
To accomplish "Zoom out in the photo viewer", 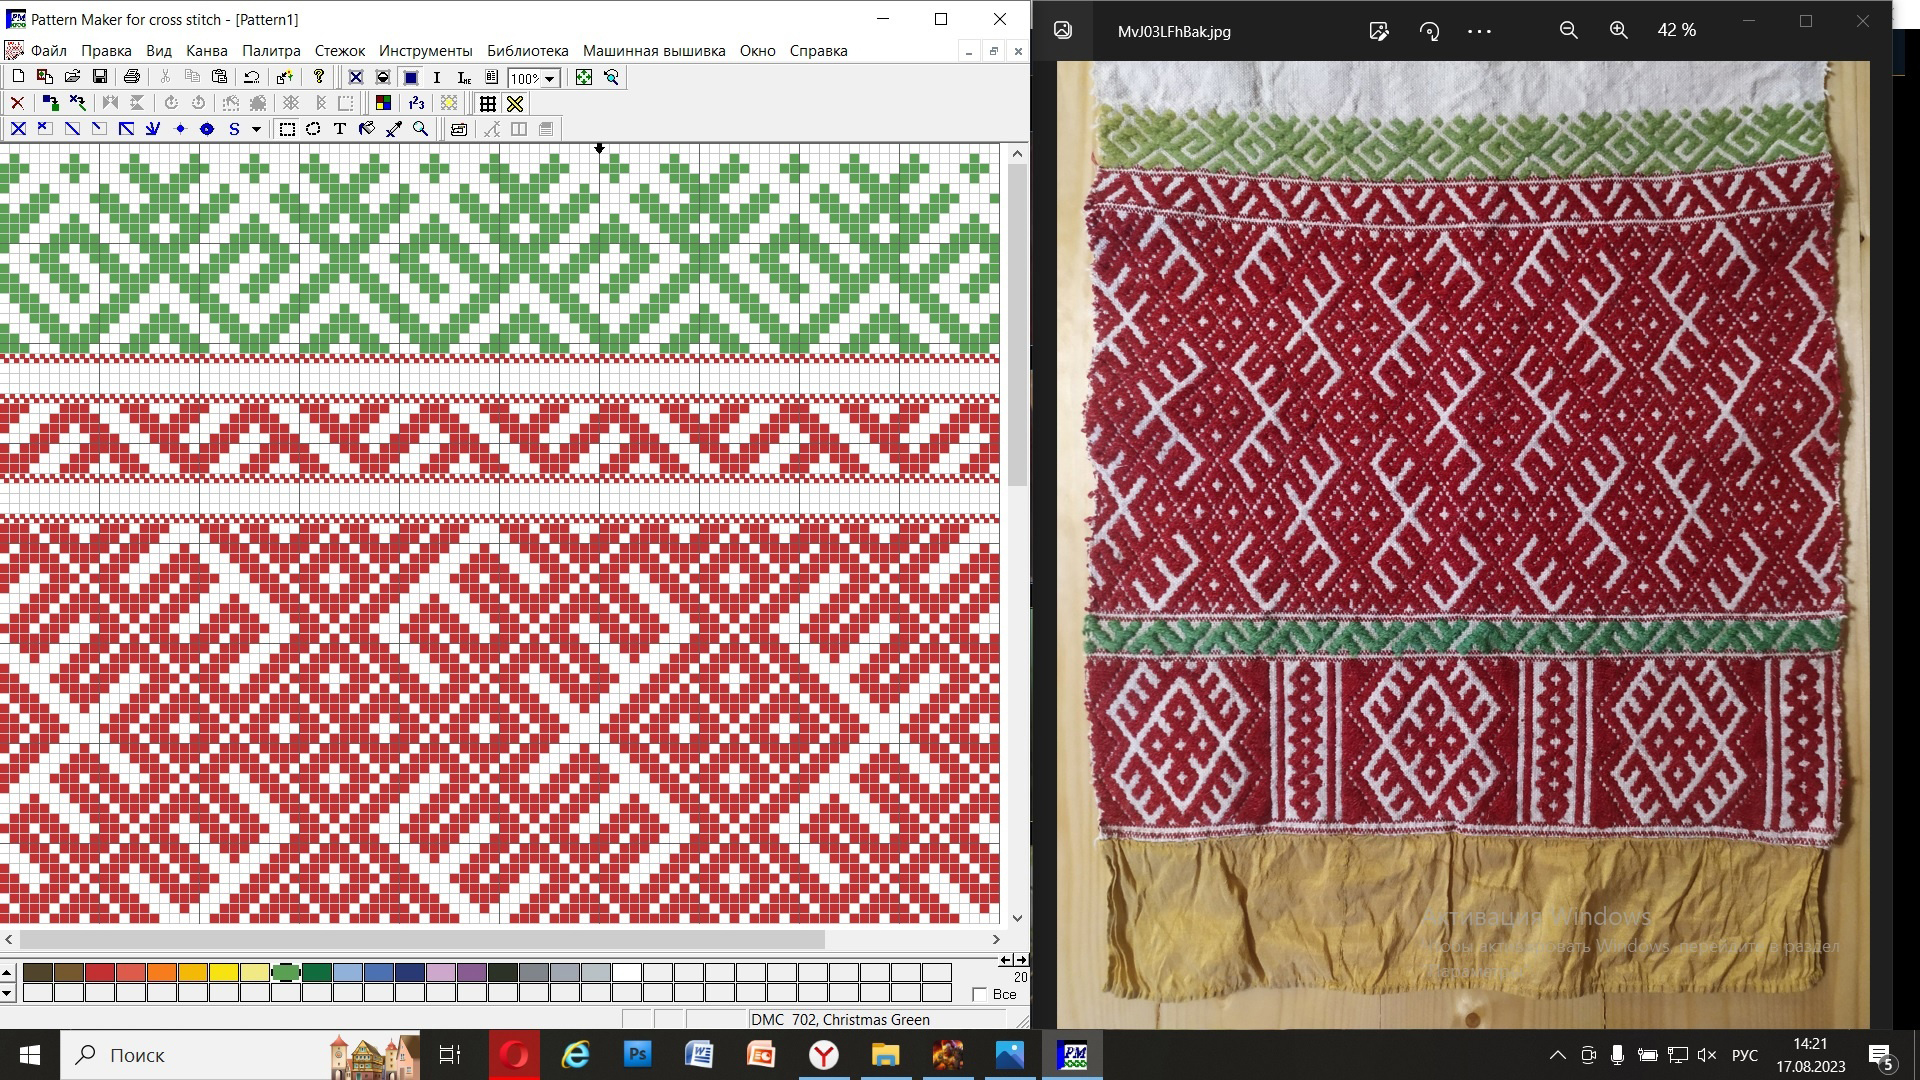I will [x=1568, y=31].
